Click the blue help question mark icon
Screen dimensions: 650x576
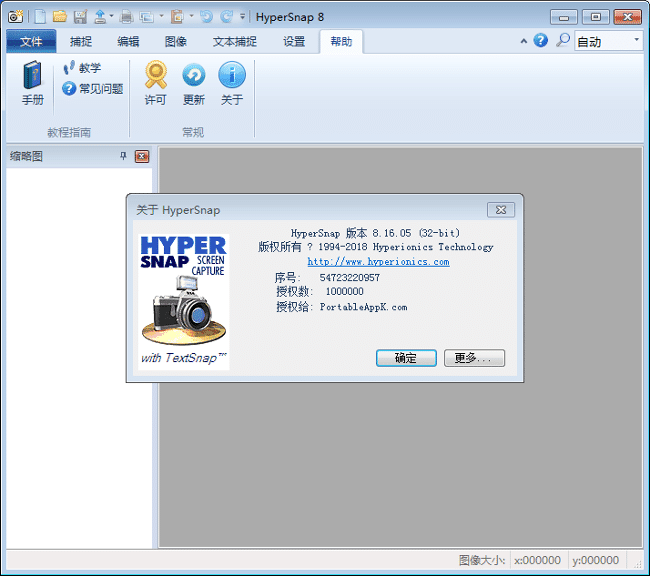(541, 41)
